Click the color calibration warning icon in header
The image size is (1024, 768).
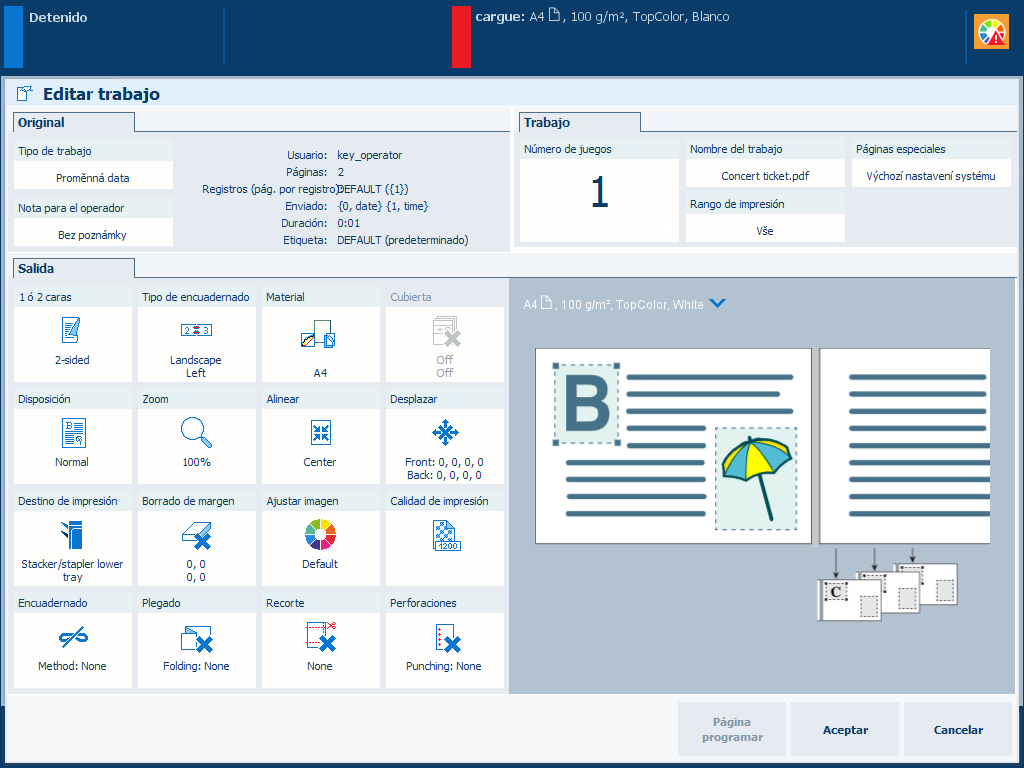pos(991,32)
